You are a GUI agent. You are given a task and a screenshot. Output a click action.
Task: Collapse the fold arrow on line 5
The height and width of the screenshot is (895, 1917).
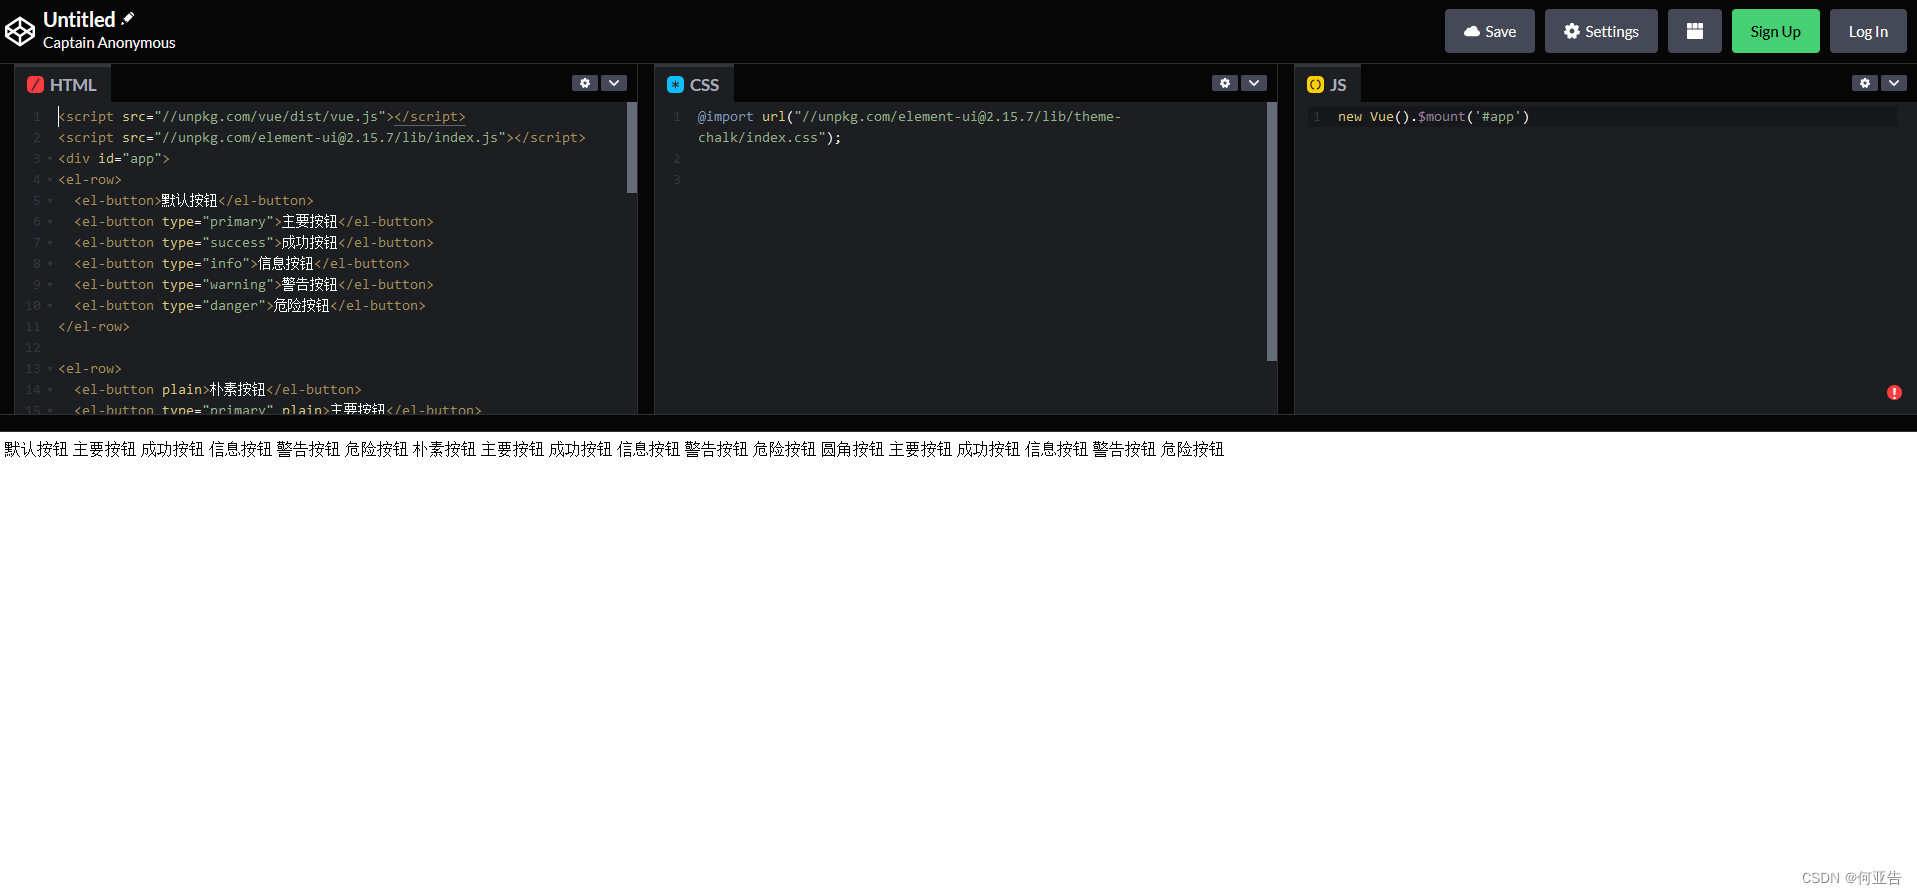point(49,201)
